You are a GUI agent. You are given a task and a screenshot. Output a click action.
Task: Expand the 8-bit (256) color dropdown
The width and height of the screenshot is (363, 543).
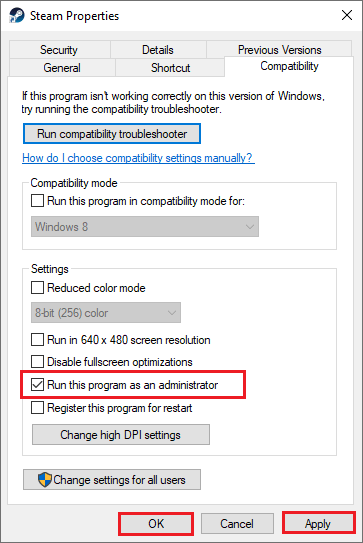click(x=106, y=313)
